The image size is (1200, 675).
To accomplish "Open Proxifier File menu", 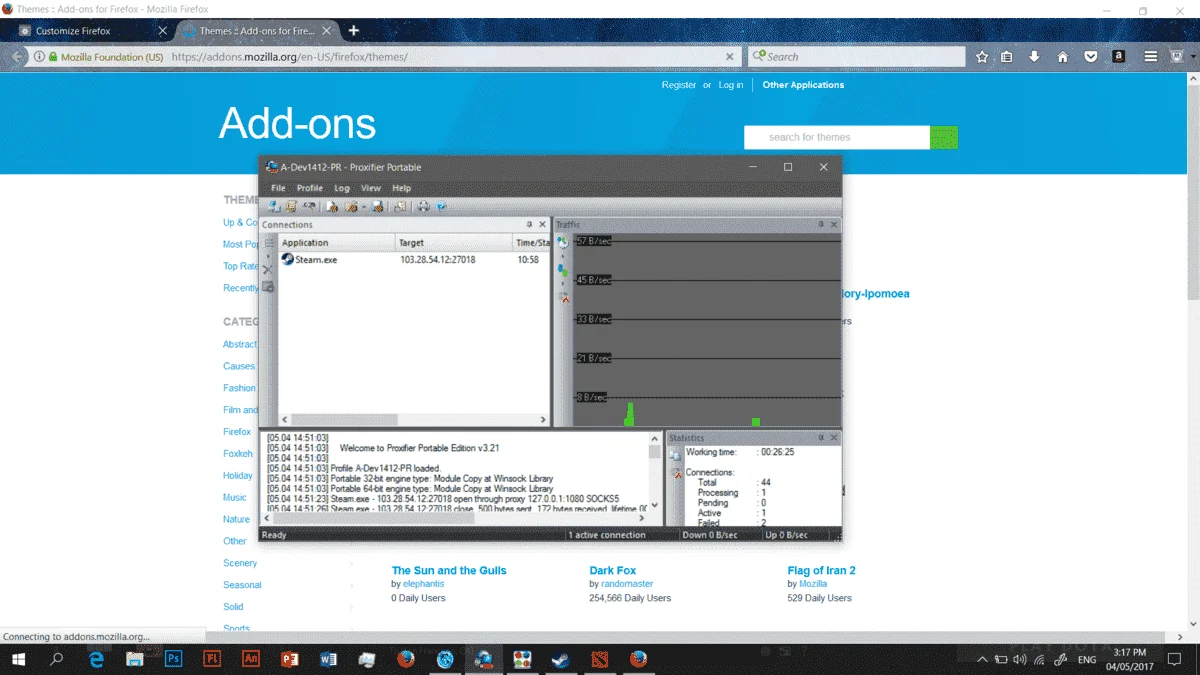I will click(278, 188).
